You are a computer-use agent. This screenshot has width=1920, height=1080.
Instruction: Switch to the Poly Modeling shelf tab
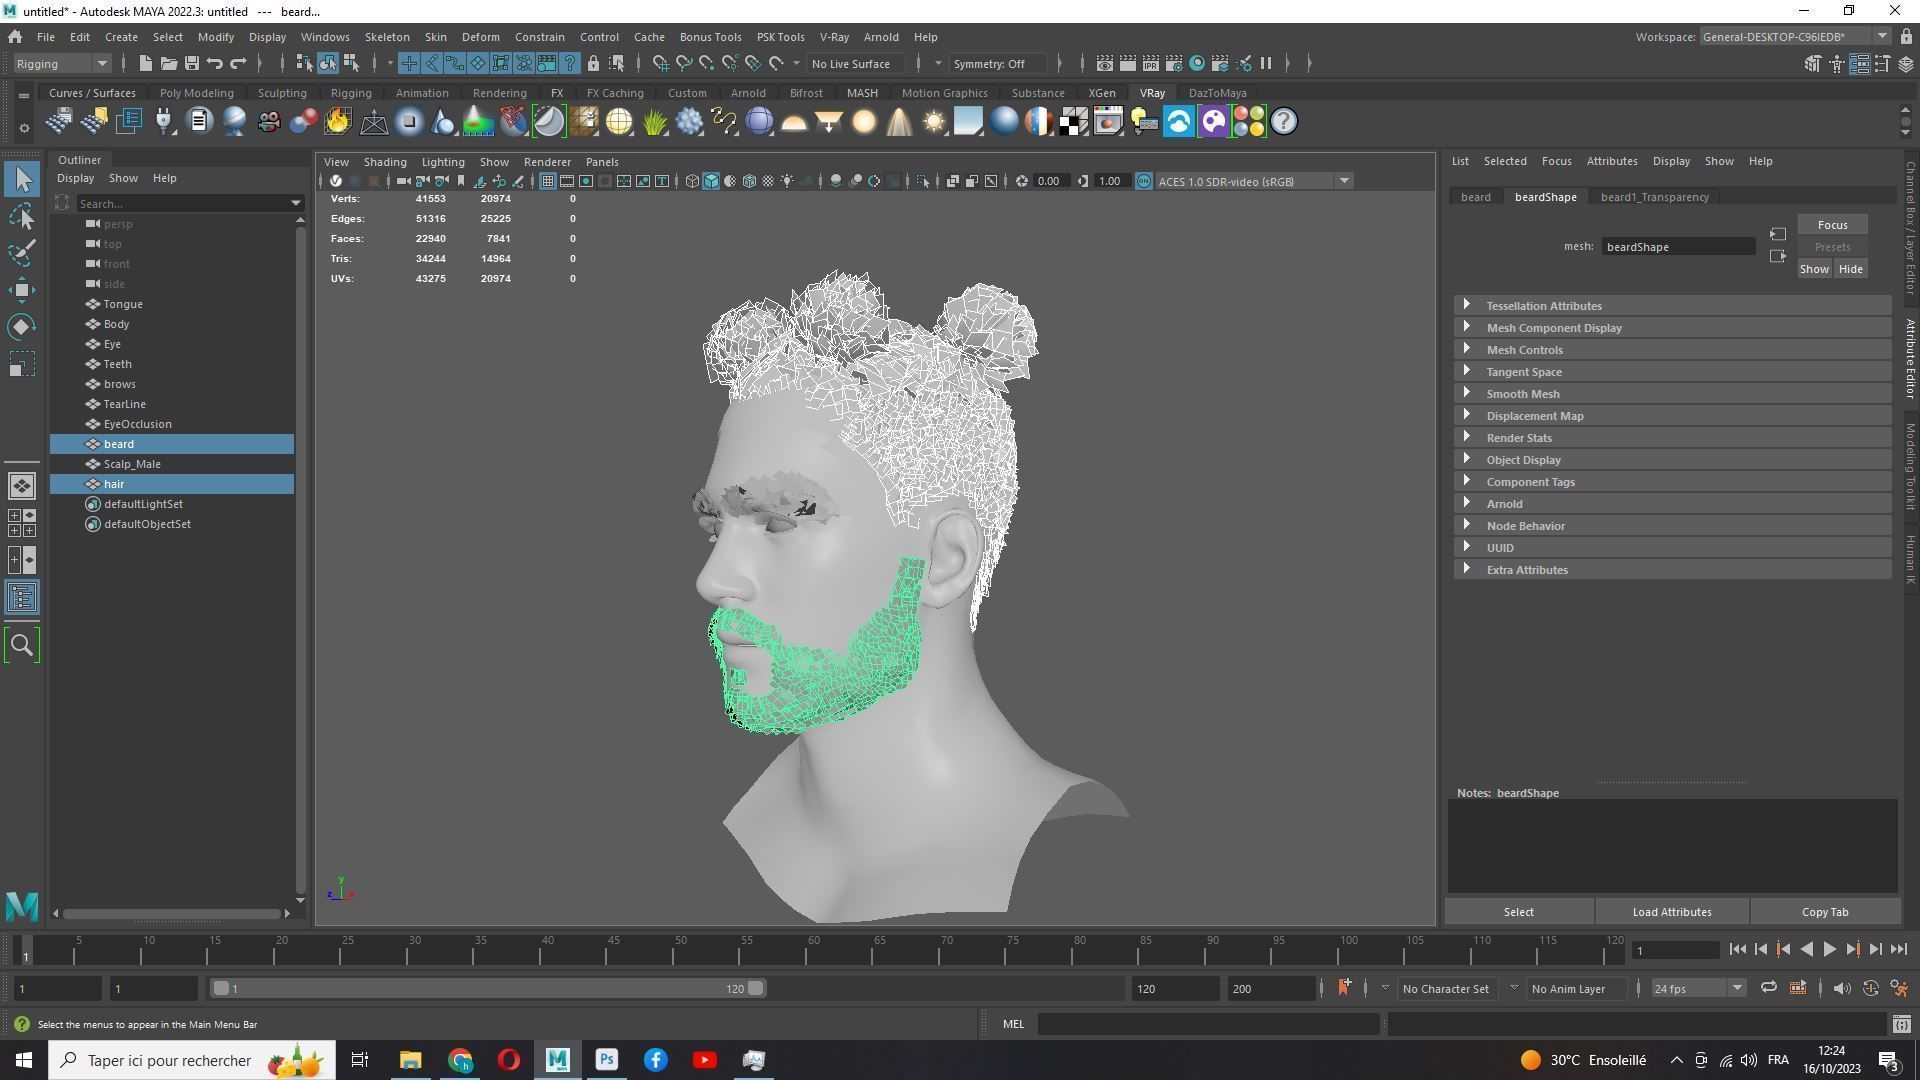[x=196, y=93]
